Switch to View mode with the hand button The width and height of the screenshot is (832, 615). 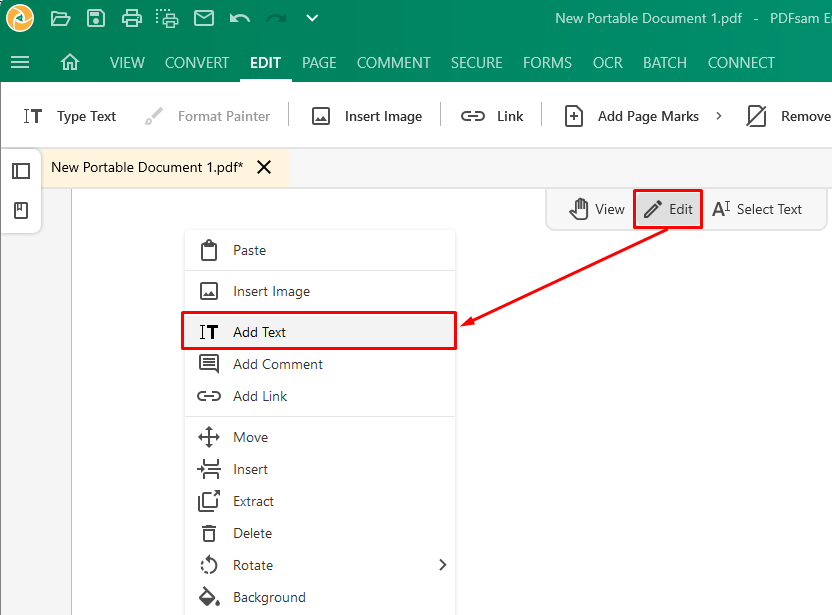(x=597, y=209)
